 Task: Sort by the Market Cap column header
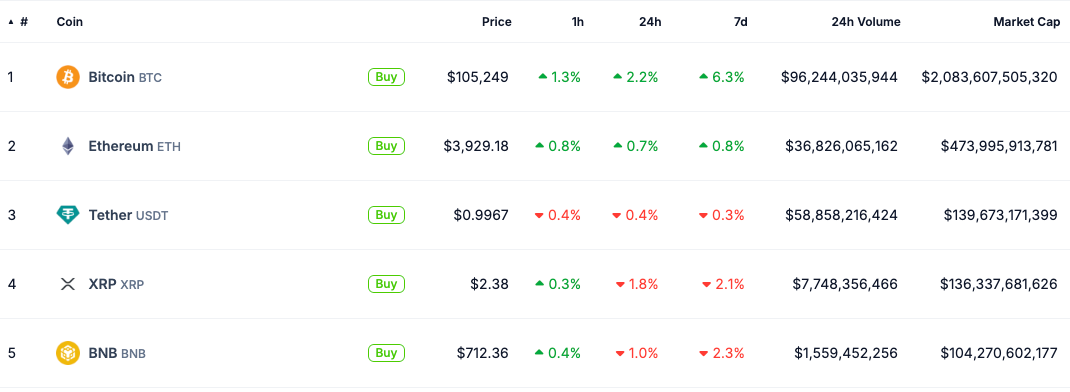[1027, 22]
